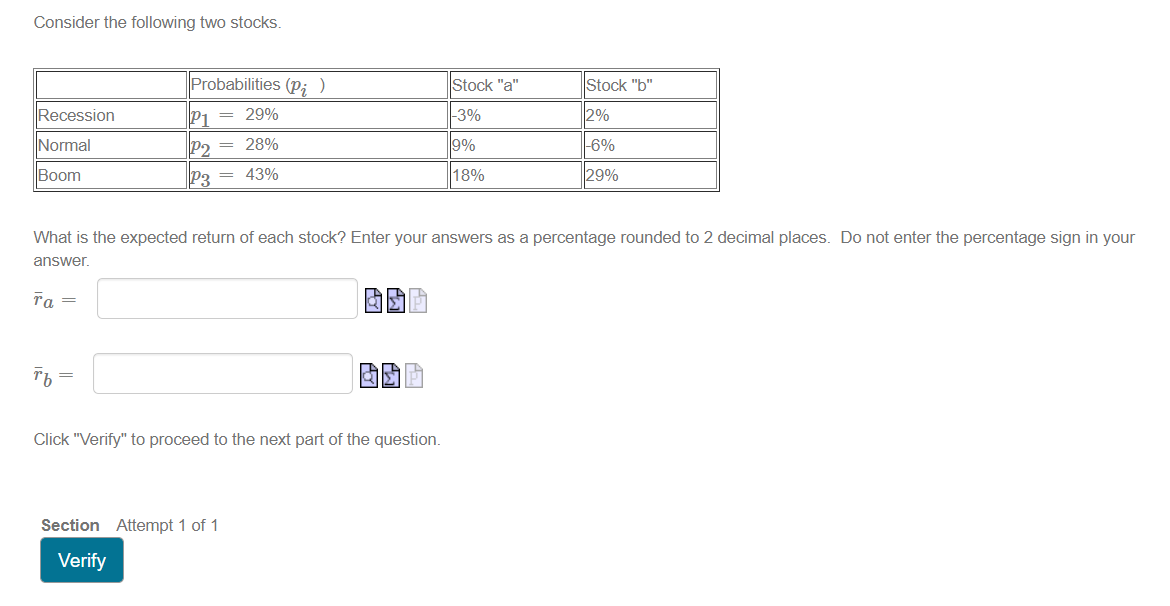Click the first document icon next to top input
The image size is (1170, 606).
point(371,300)
